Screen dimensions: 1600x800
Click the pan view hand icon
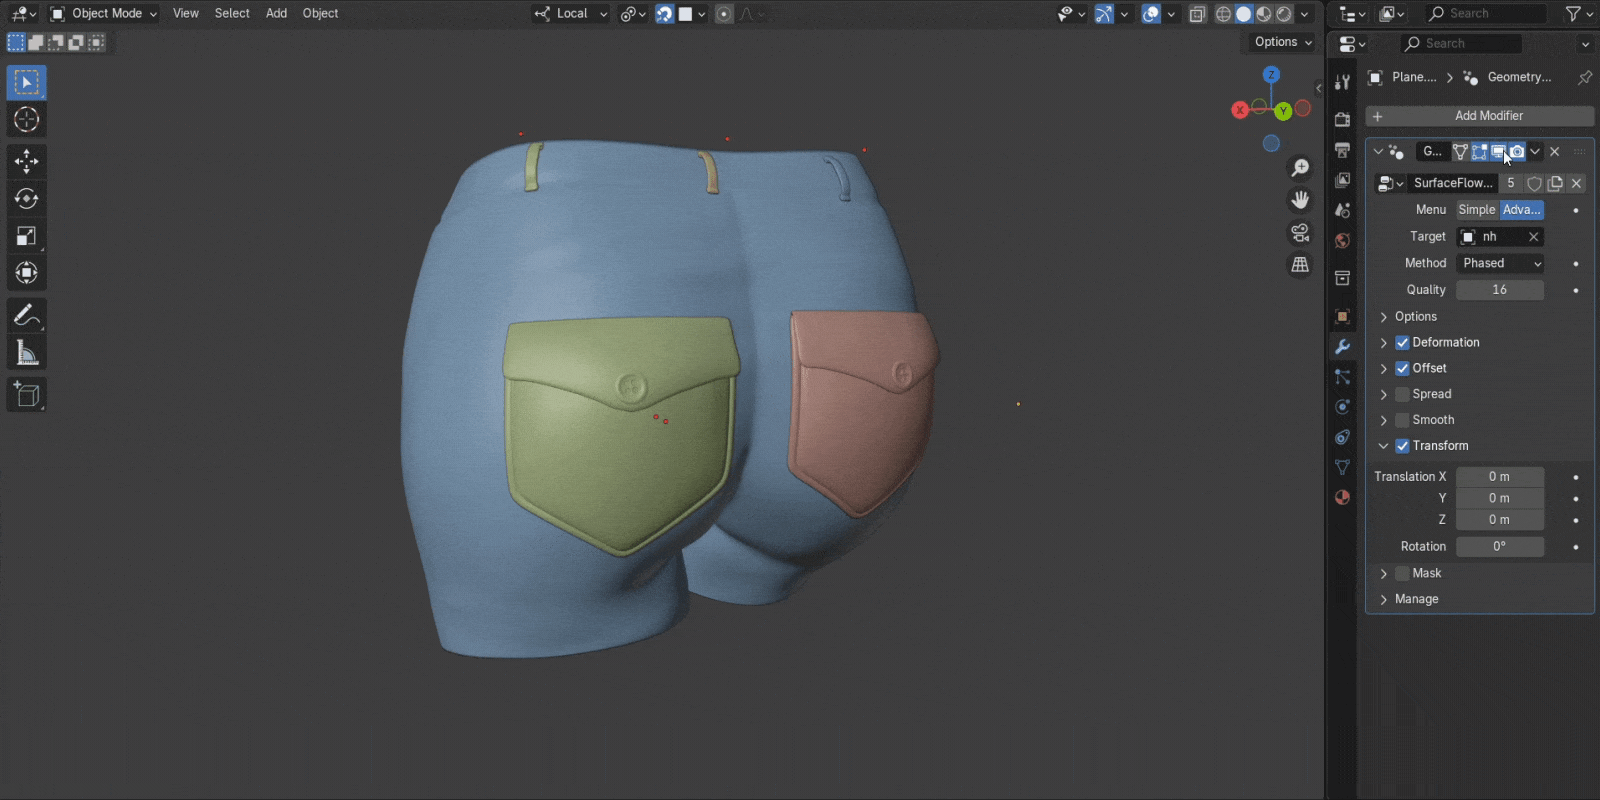point(1300,200)
